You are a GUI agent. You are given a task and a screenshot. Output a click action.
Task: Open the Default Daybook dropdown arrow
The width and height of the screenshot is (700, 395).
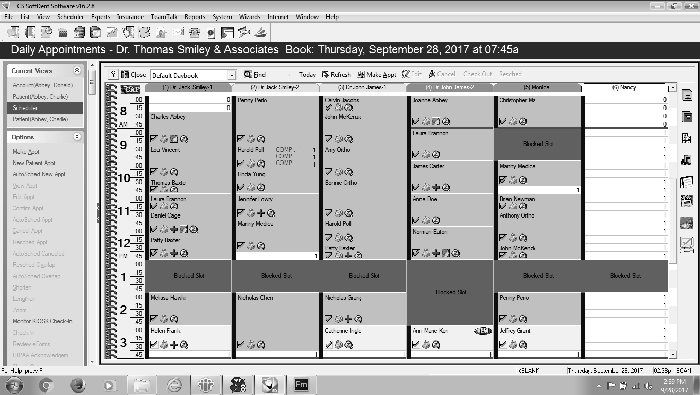[232, 75]
